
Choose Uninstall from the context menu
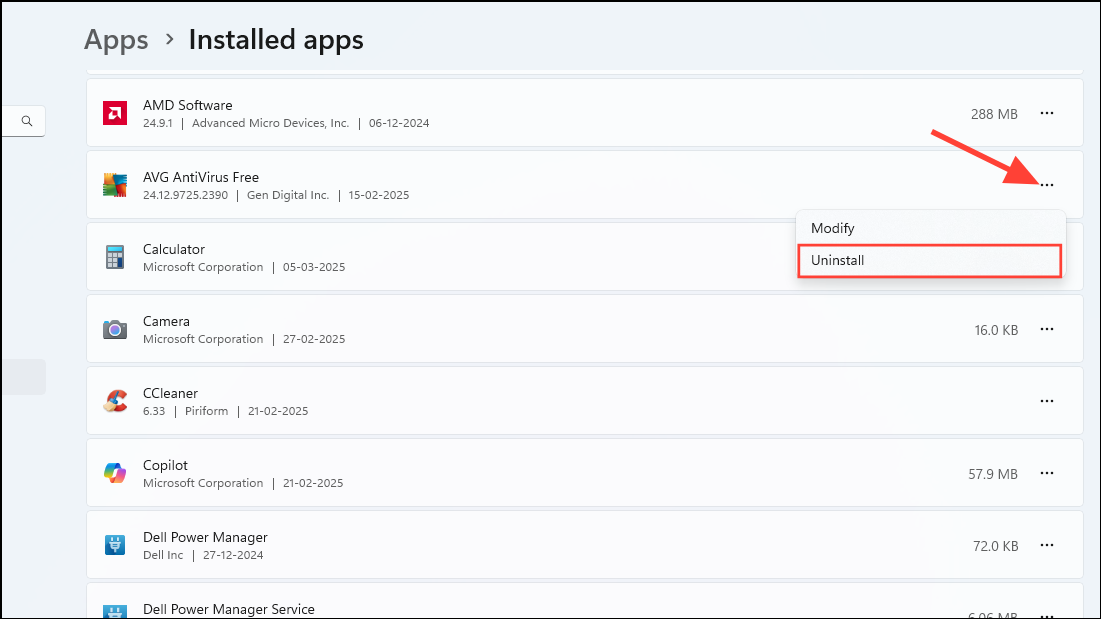pyautogui.click(x=930, y=260)
